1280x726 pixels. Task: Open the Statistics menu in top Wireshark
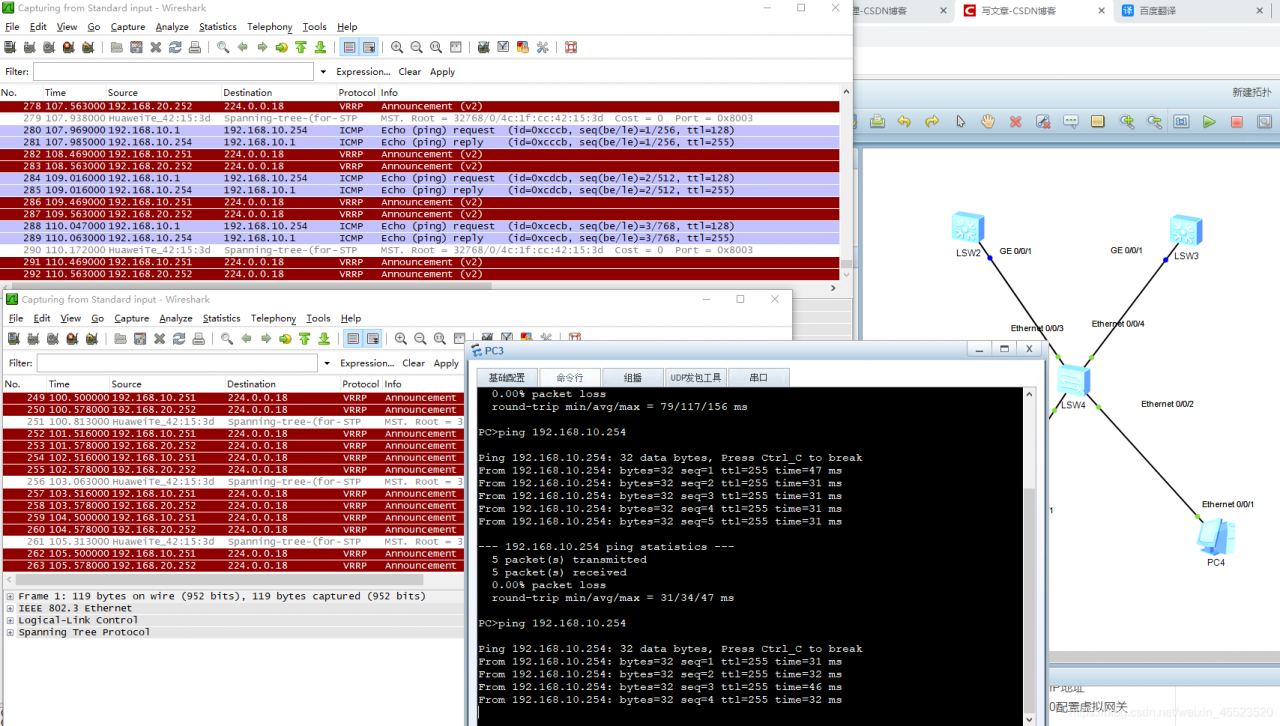click(218, 27)
